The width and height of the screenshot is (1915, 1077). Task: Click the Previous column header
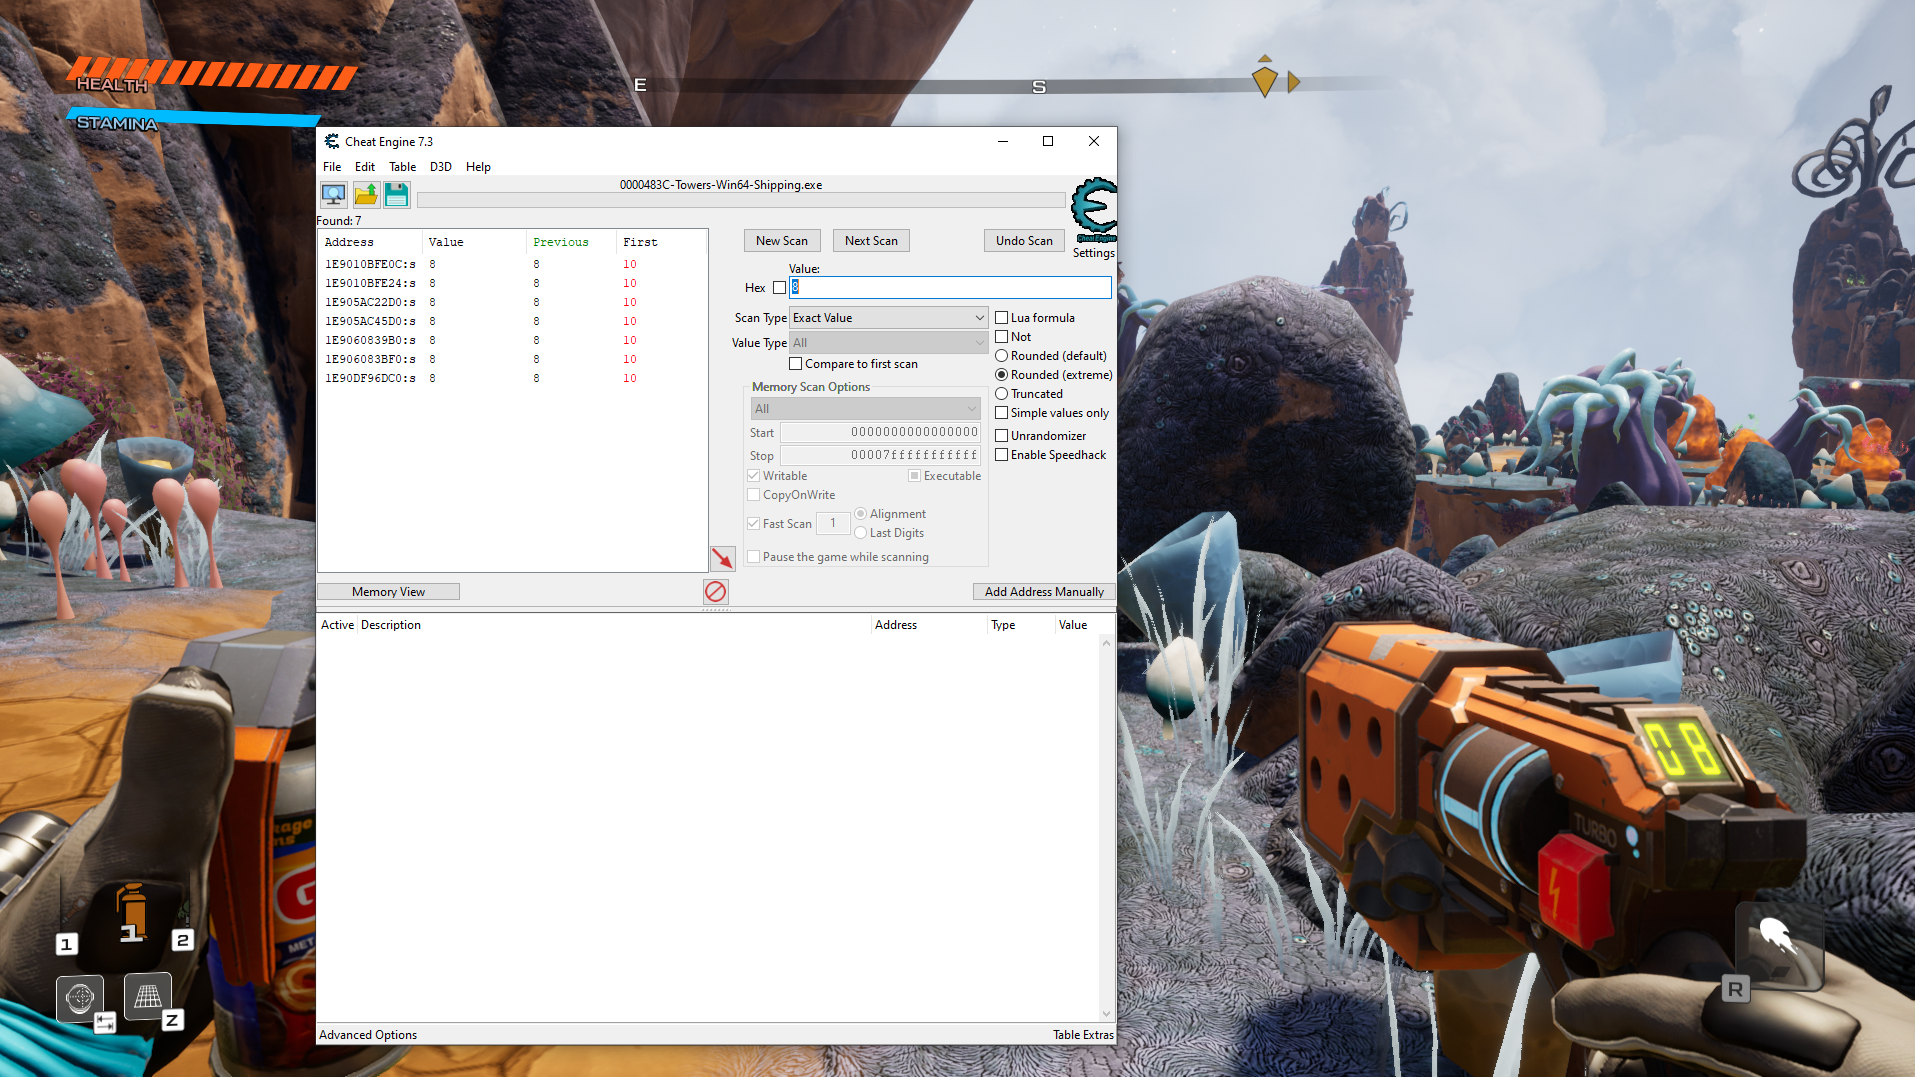click(571, 242)
